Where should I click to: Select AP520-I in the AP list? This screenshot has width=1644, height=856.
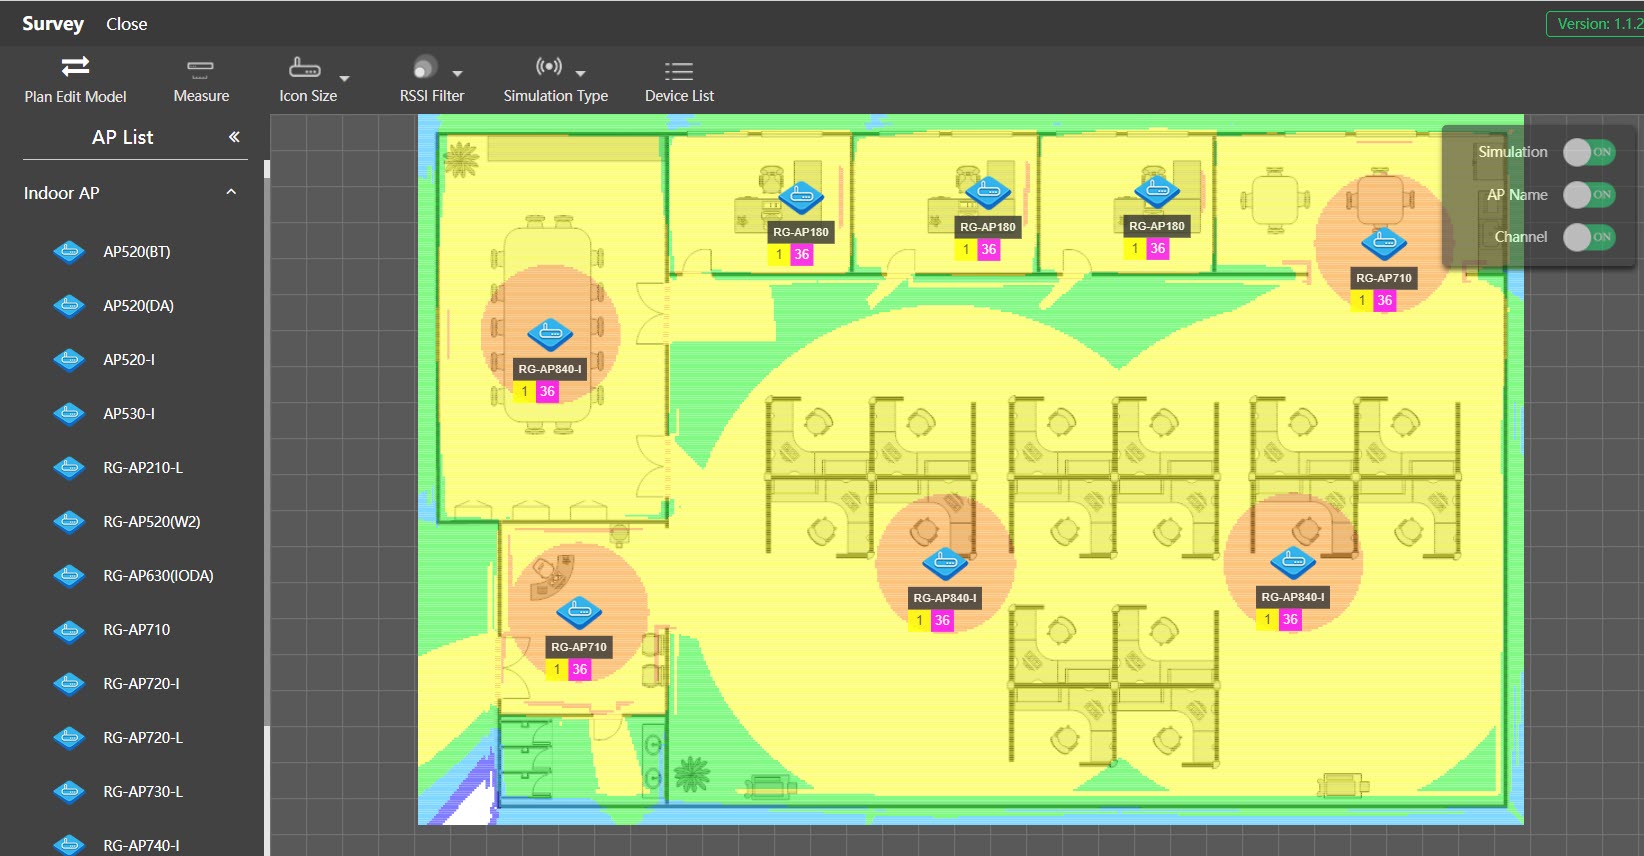pos(129,360)
